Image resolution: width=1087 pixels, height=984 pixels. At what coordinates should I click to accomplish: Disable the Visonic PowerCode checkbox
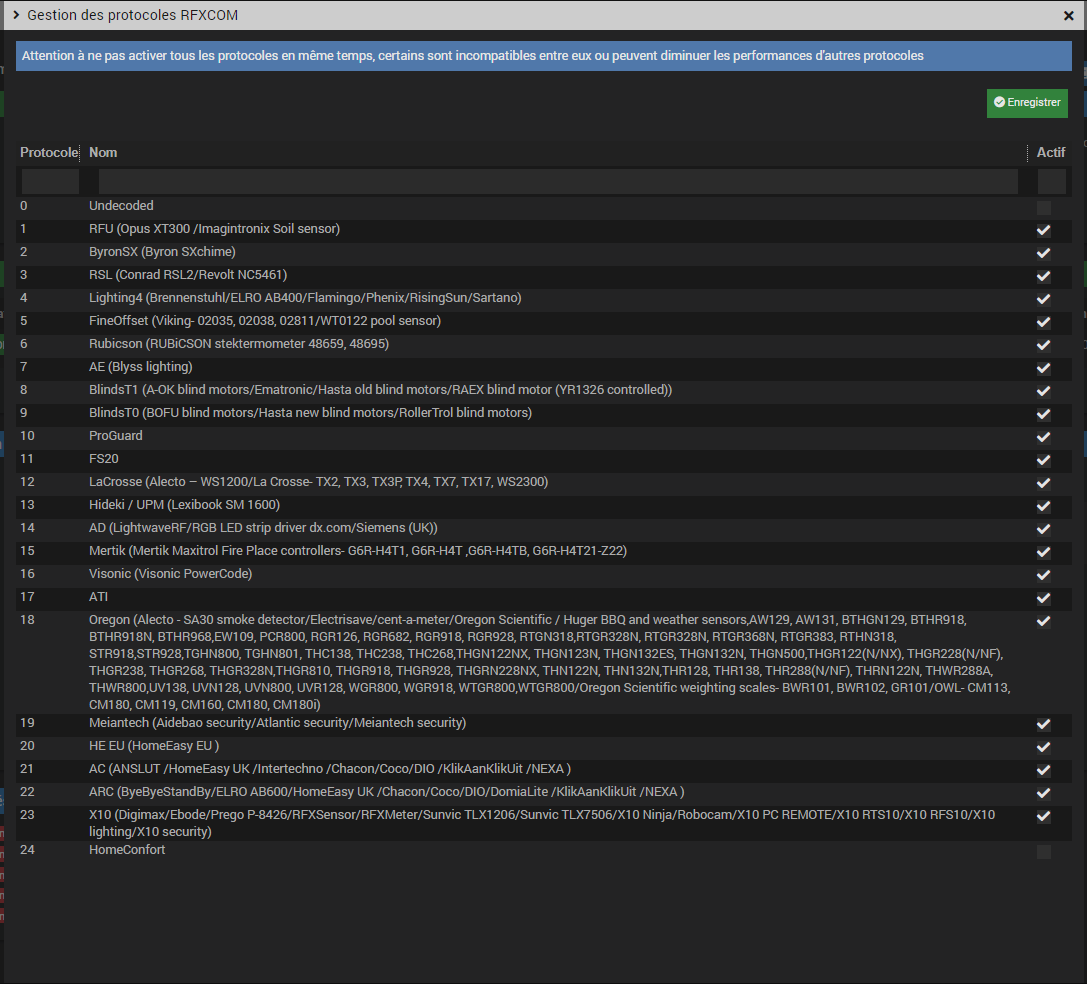click(1043, 575)
